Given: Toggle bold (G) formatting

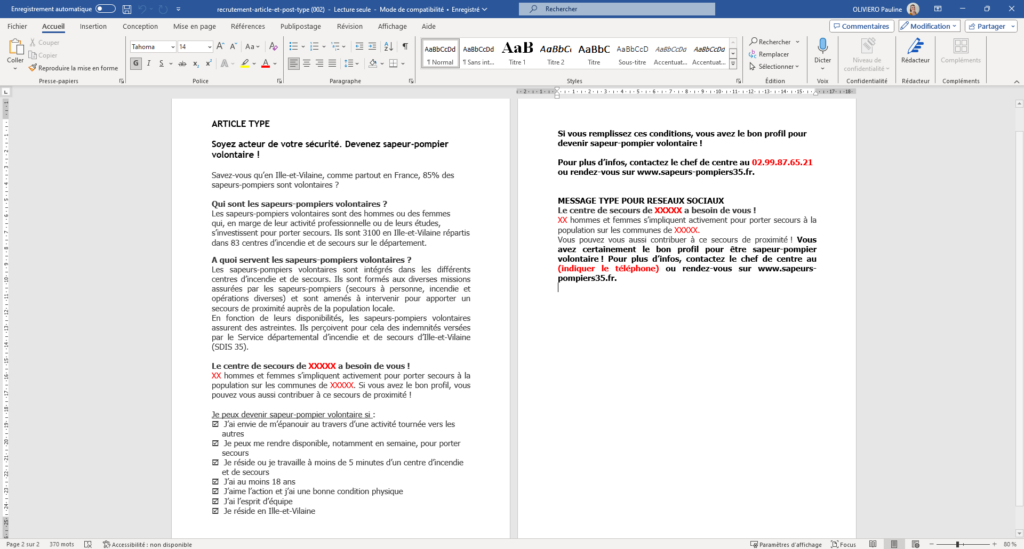Looking at the screenshot, I should pyautogui.click(x=136, y=64).
